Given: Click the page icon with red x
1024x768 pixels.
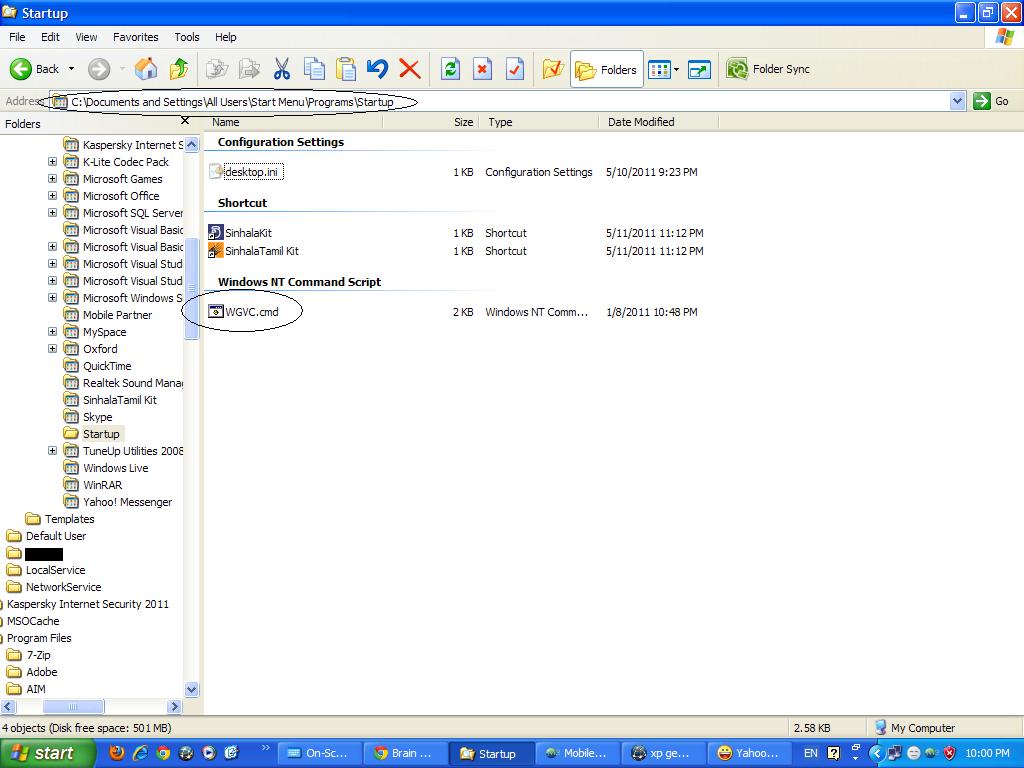Looking at the screenshot, I should click(x=482, y=69).
